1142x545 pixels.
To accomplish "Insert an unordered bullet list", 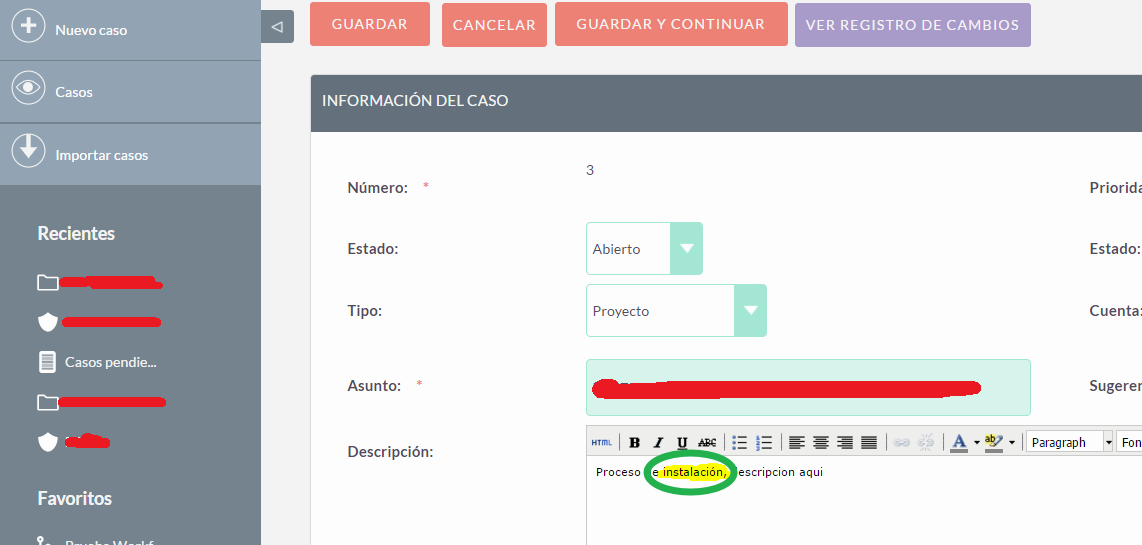I will point(739,442).
